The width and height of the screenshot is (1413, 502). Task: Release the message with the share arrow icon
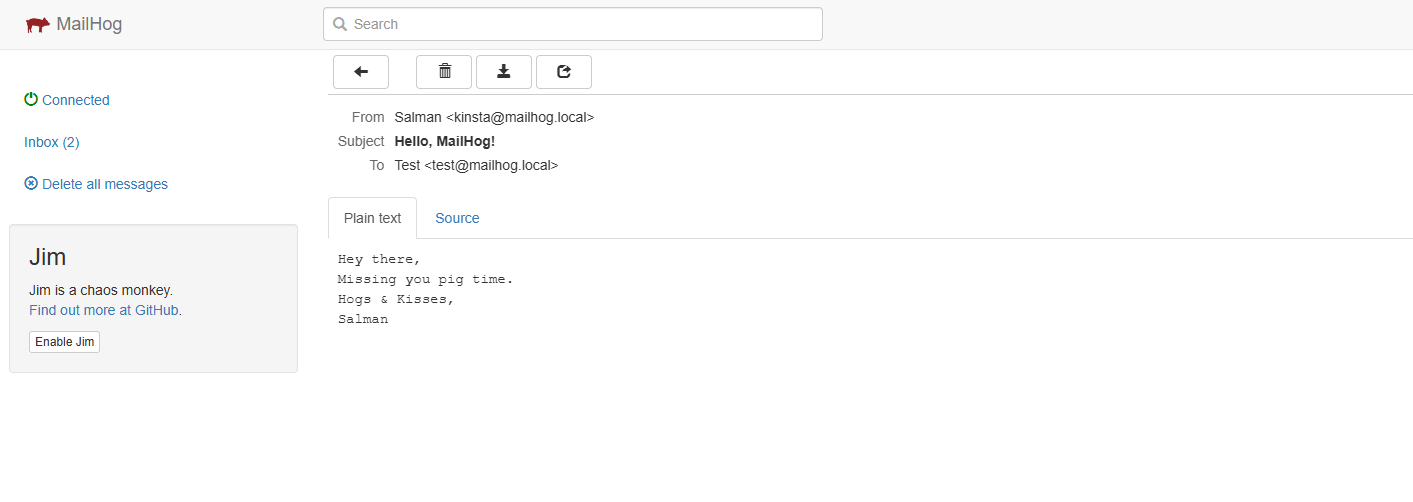pyautogui.click(x=564, y=72)
